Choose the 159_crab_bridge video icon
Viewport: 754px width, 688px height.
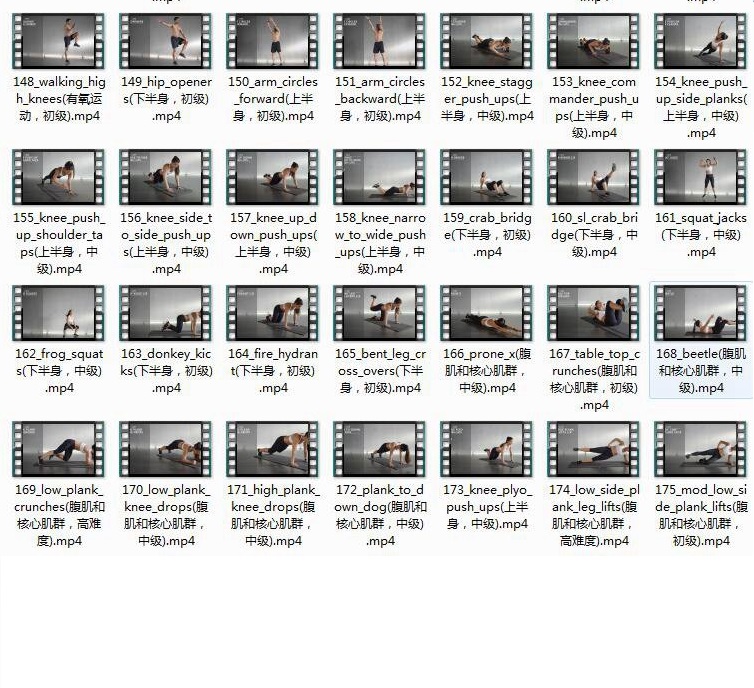point(487,178)
